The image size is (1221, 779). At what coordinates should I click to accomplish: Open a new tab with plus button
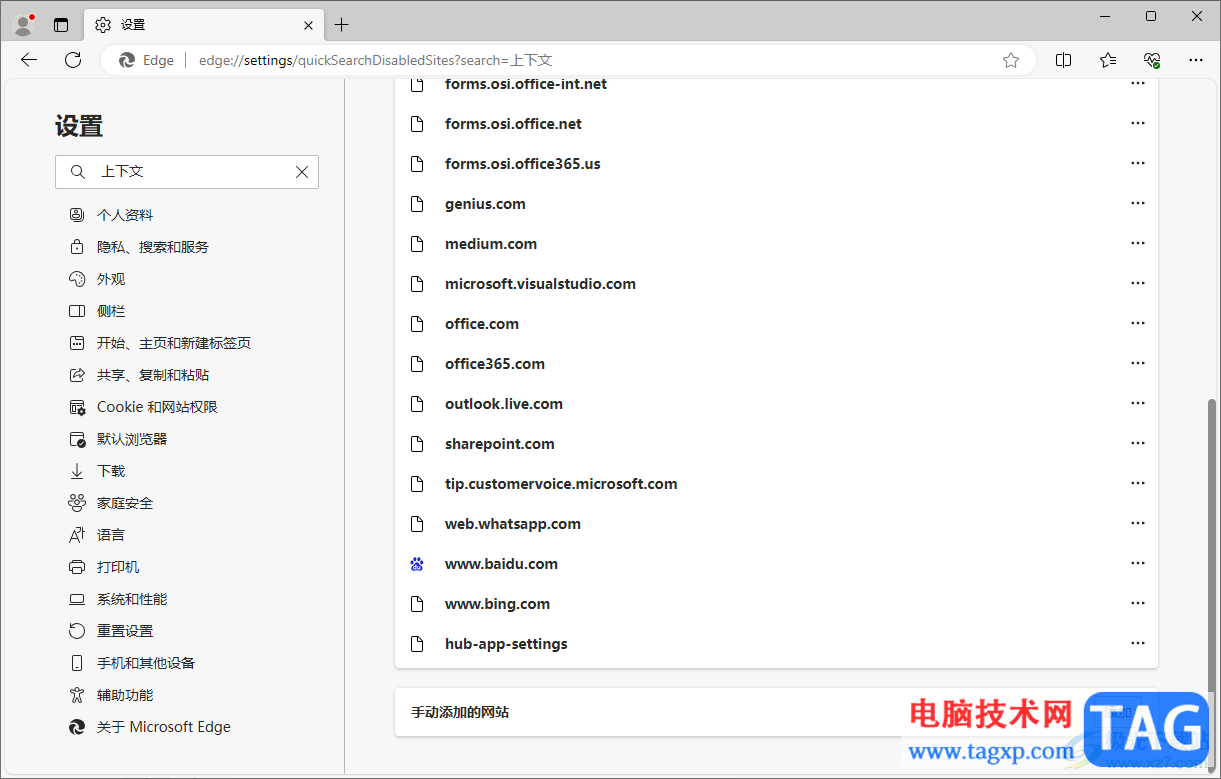[342, 25]
